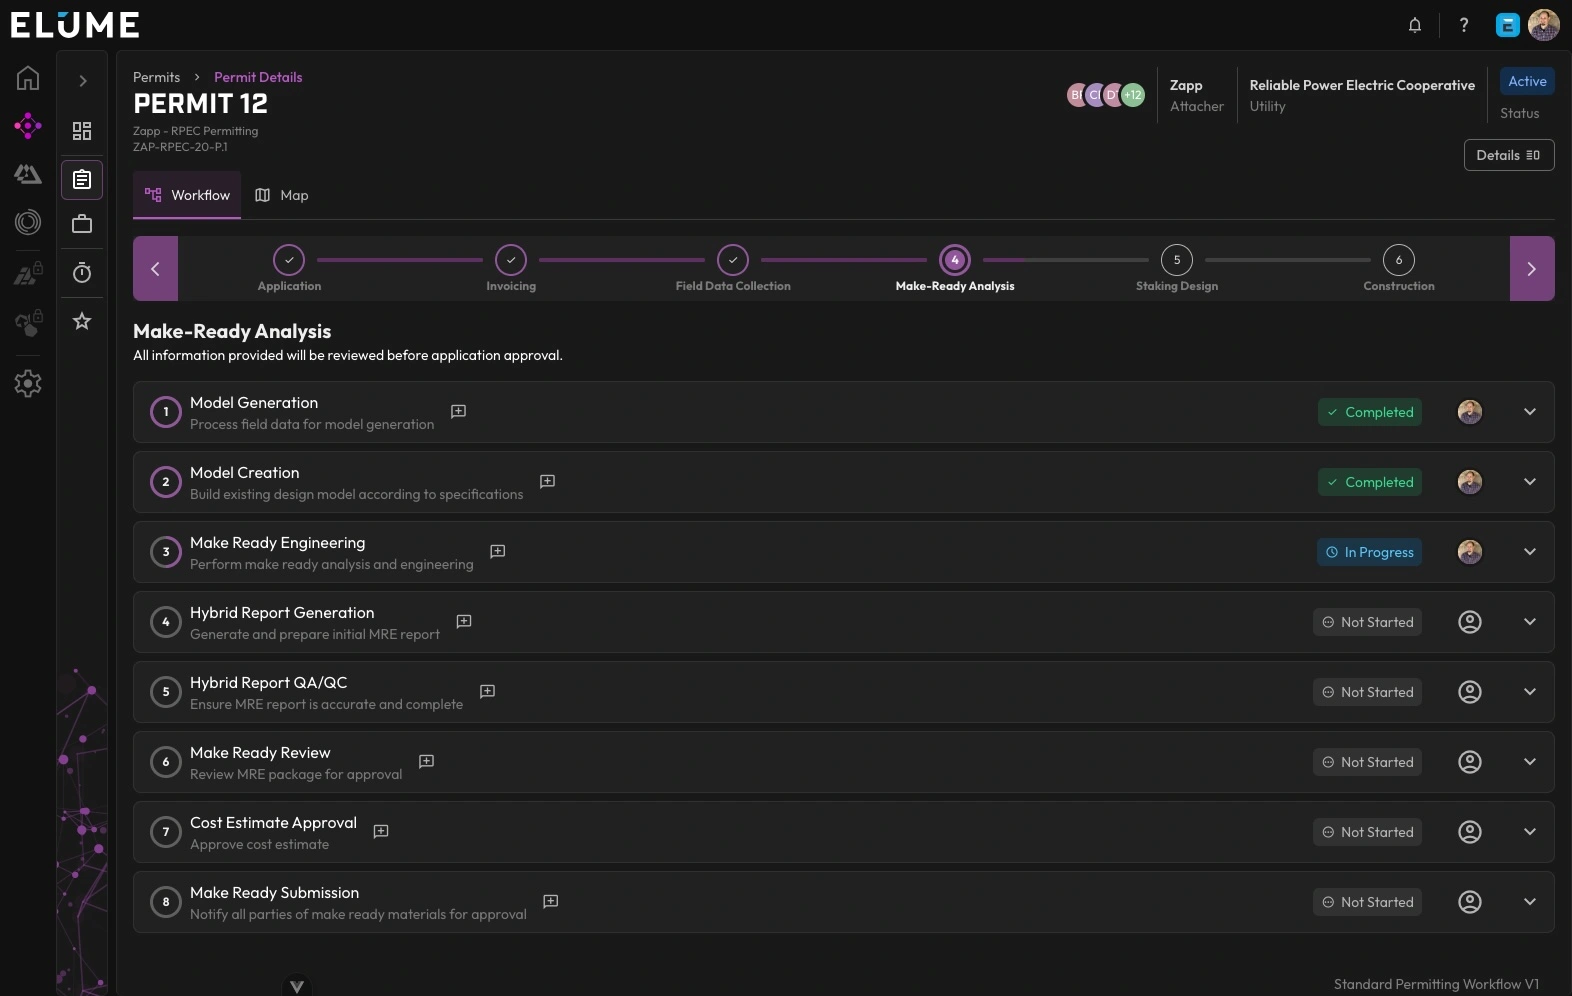Expand the Make Ready Engineering row
The height and width of the screenshot is (996, 1572).
1529,552
